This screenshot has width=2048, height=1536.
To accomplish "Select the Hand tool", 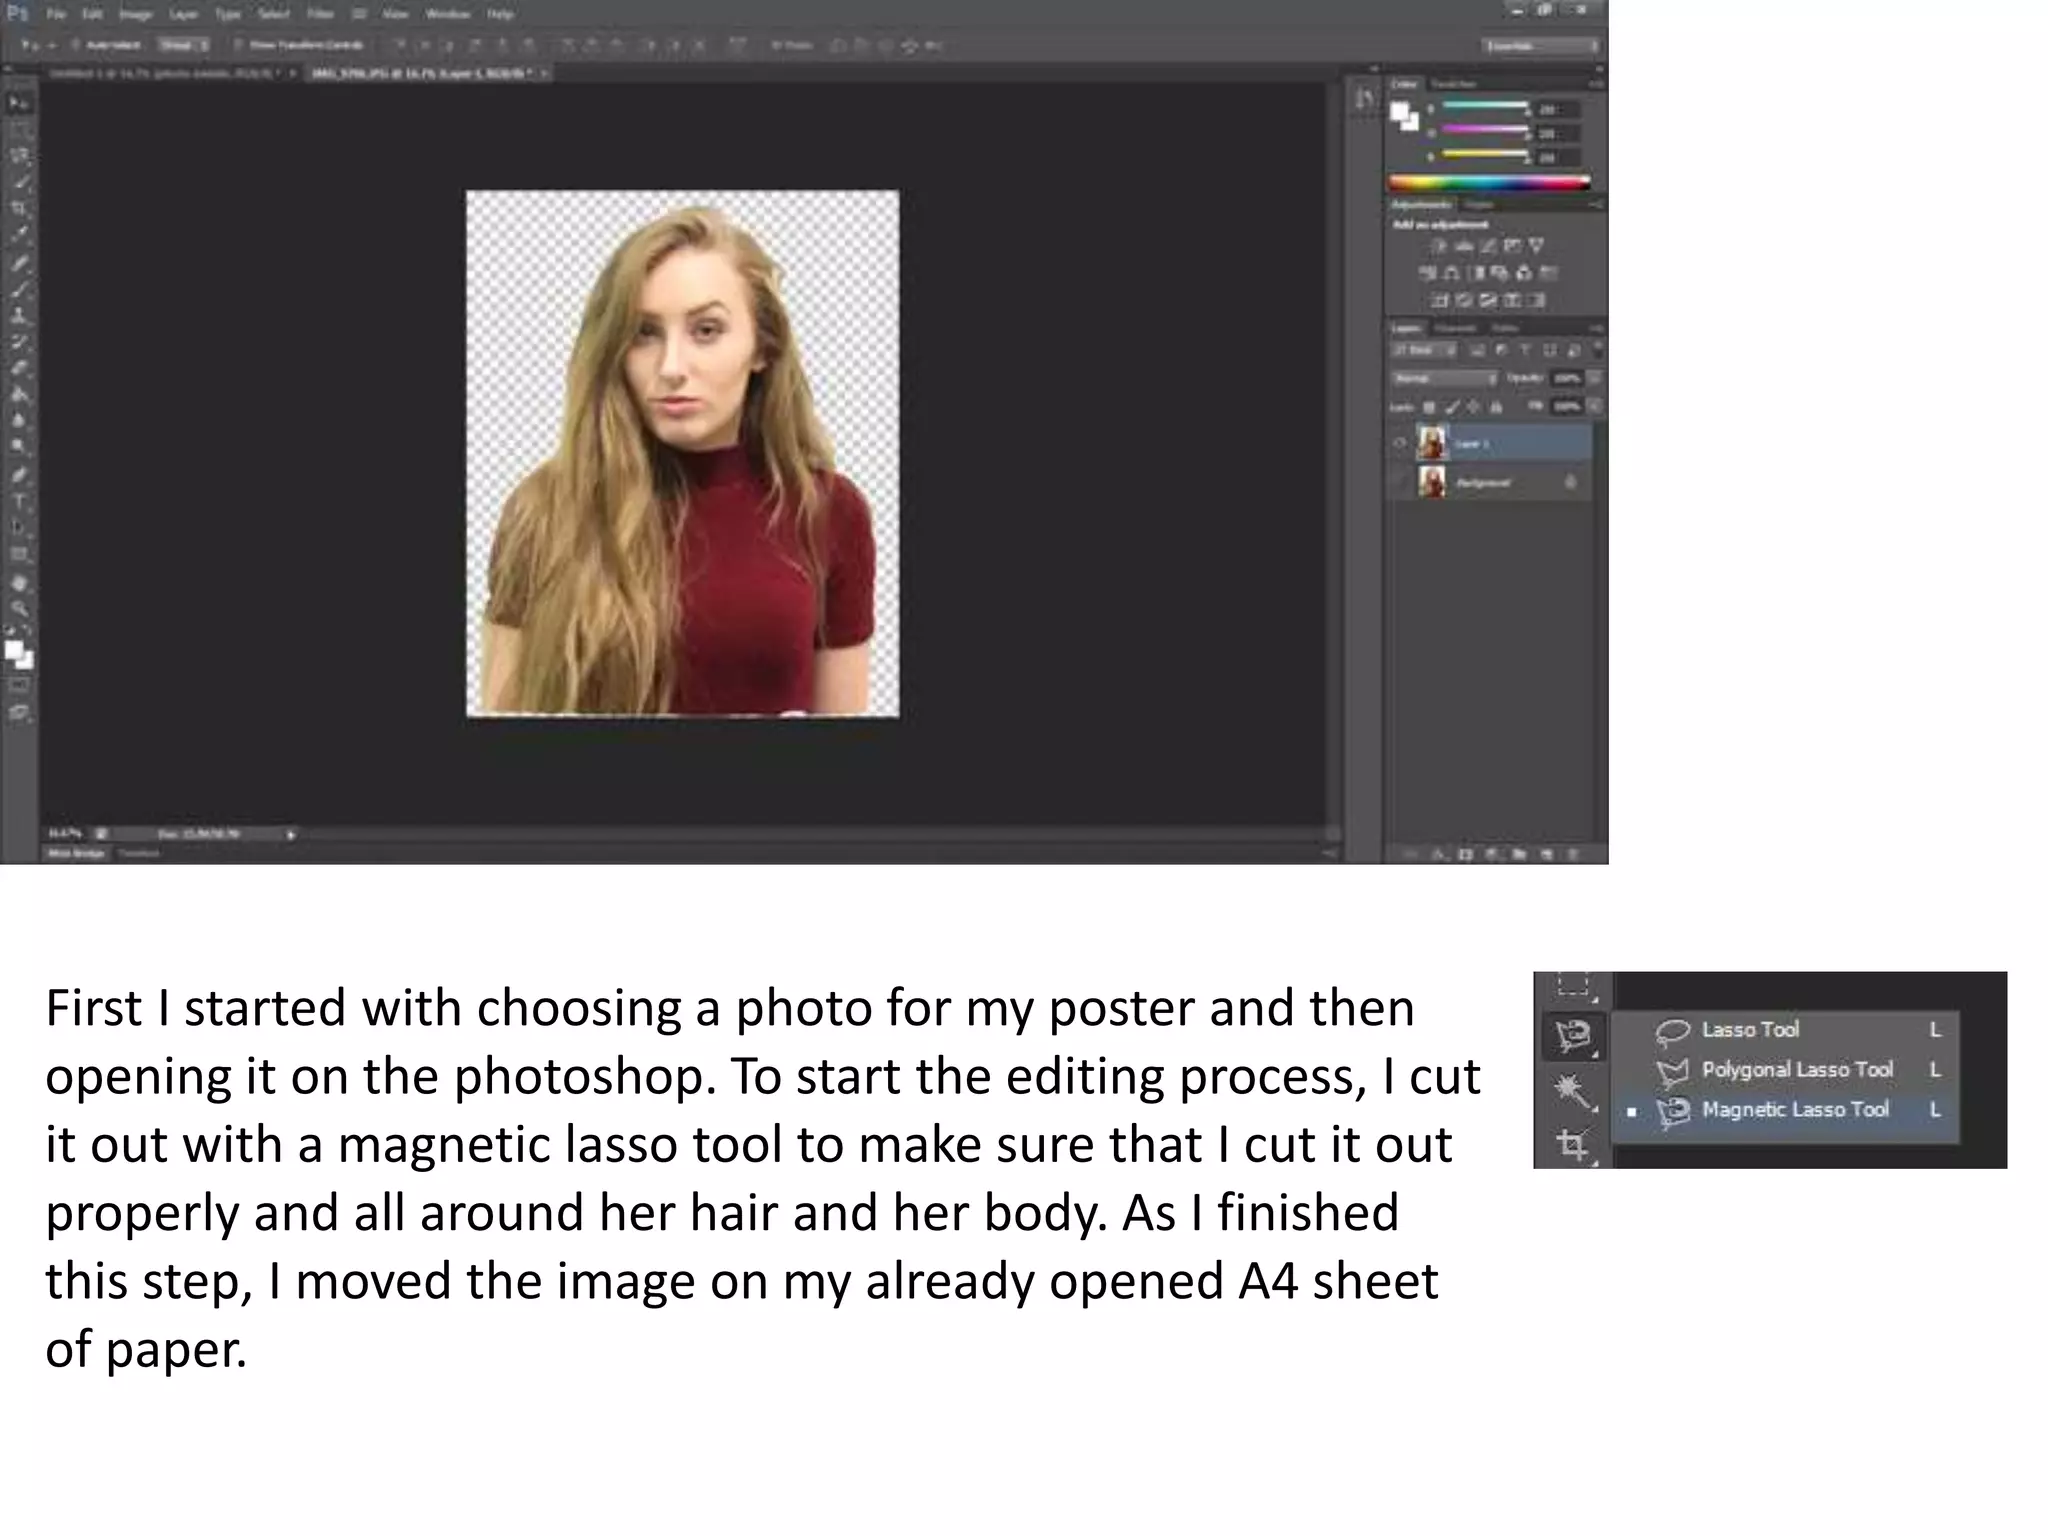I will click(18, 583).
